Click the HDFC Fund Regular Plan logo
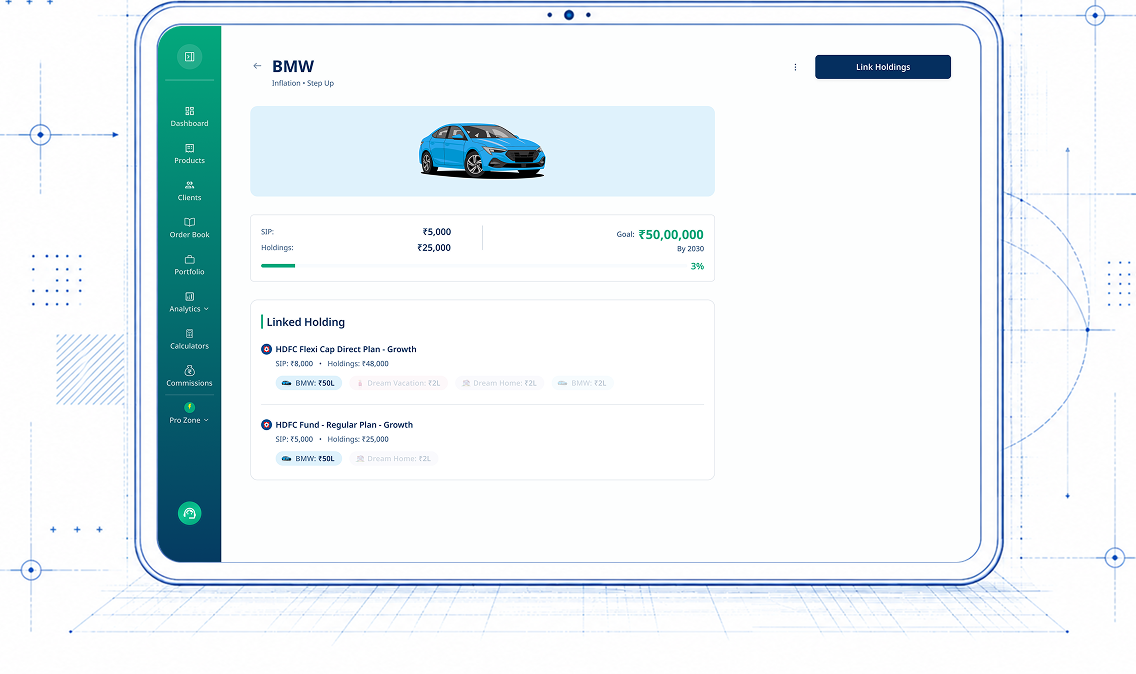 pyautogui.click(x=266, y=425)
